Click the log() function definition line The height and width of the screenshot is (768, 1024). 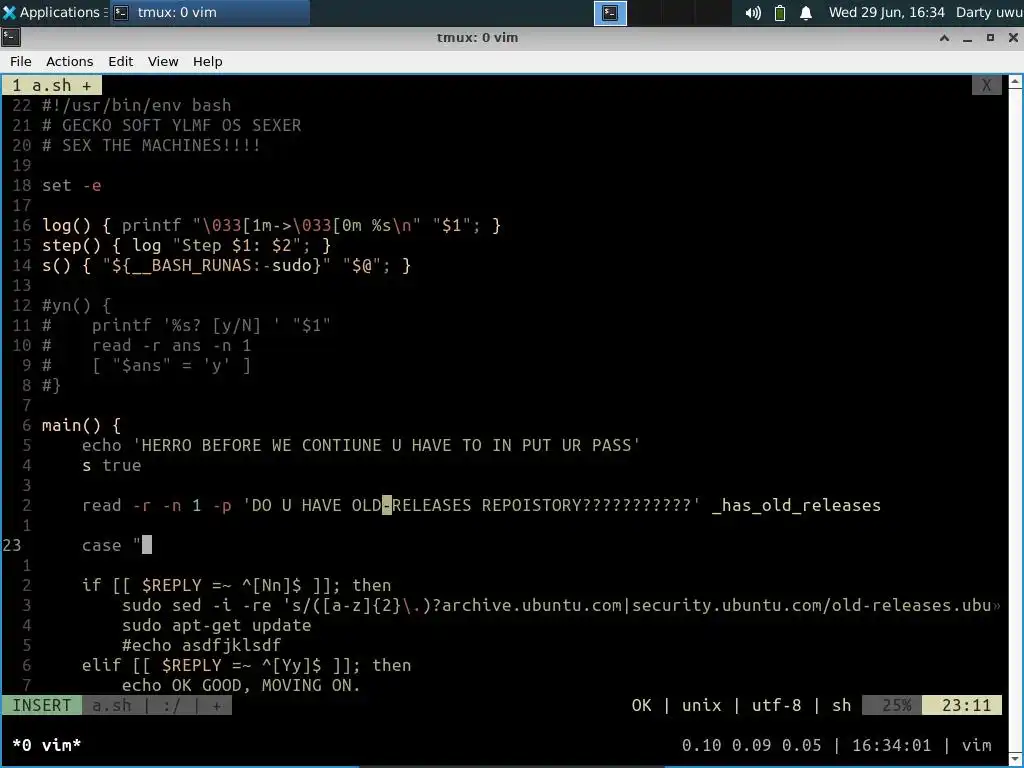[x=272, y=225]
